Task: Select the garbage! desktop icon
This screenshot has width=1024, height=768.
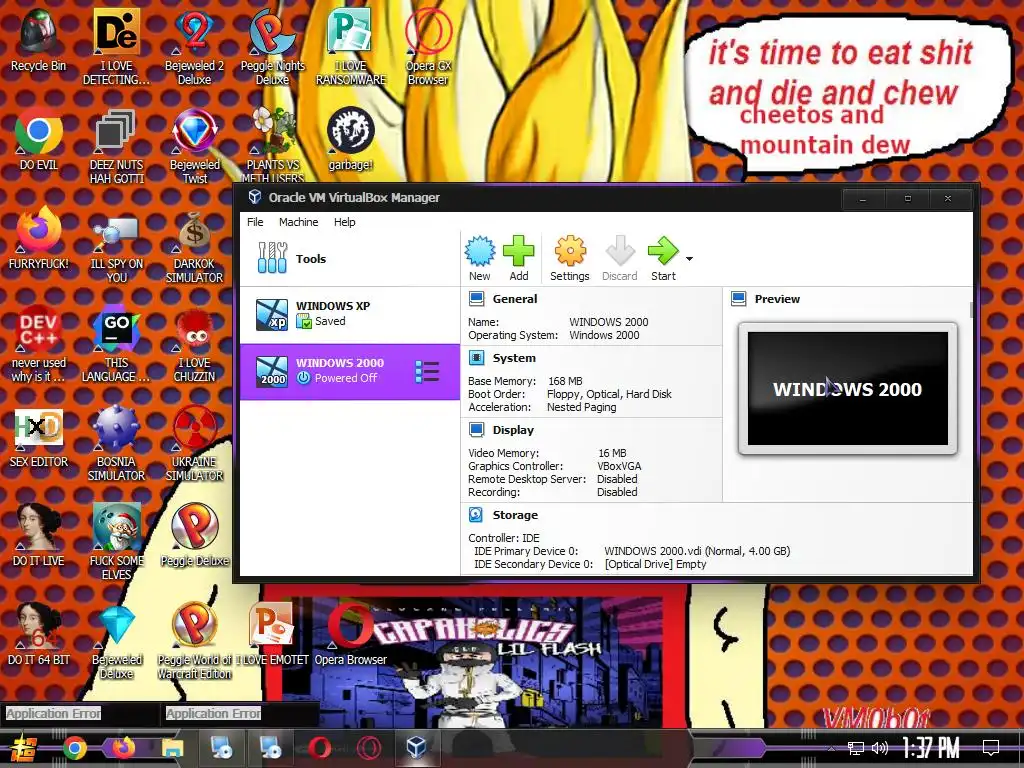Action: click(351, 138)
